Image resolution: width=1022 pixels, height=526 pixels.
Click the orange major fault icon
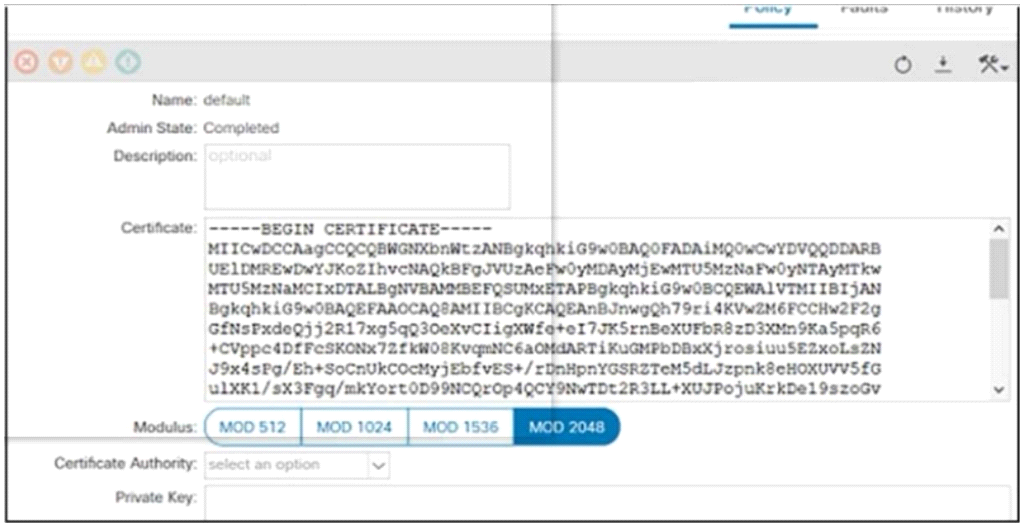click(x=60, y=63)
